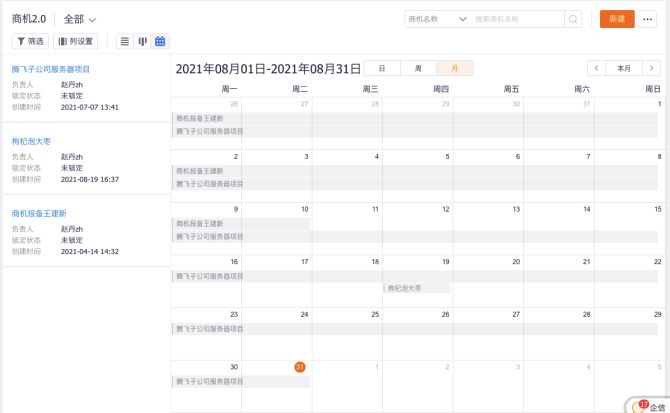Select the calendar view icon

pyautogui.click(x=160, y=41)
